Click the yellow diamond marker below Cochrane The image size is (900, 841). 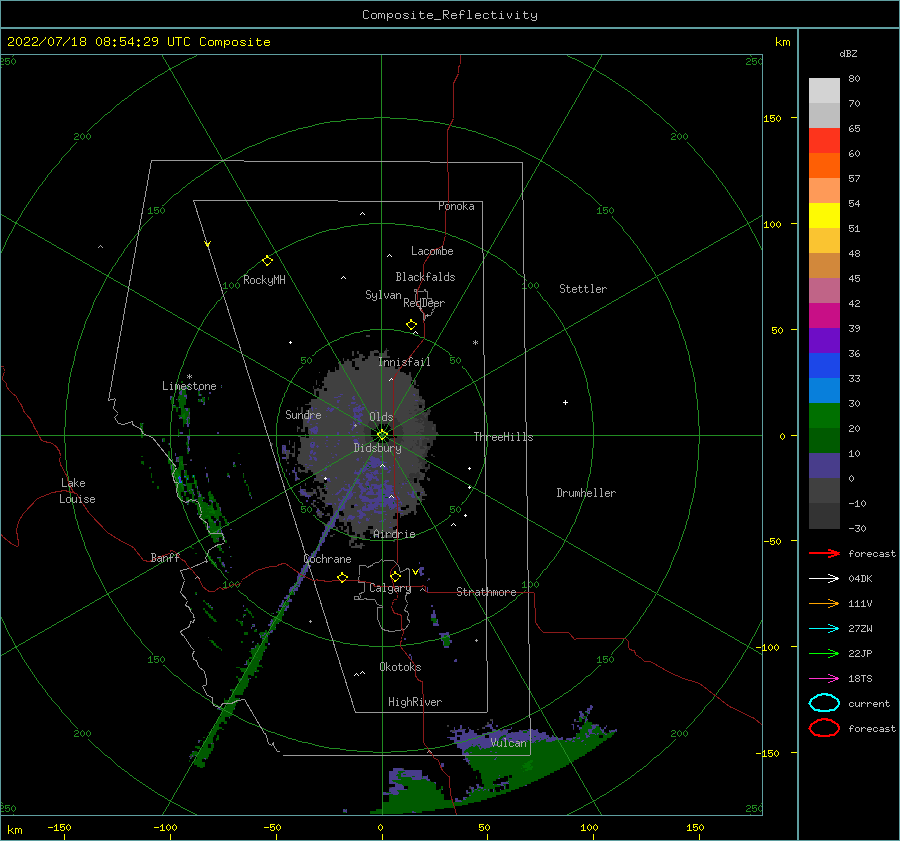[x=343, y=578]
